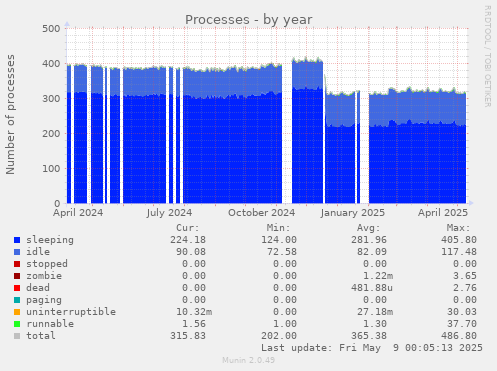Click idle current value 90.08
Viewport: 497px width, 371px height.
click(191, 252)
